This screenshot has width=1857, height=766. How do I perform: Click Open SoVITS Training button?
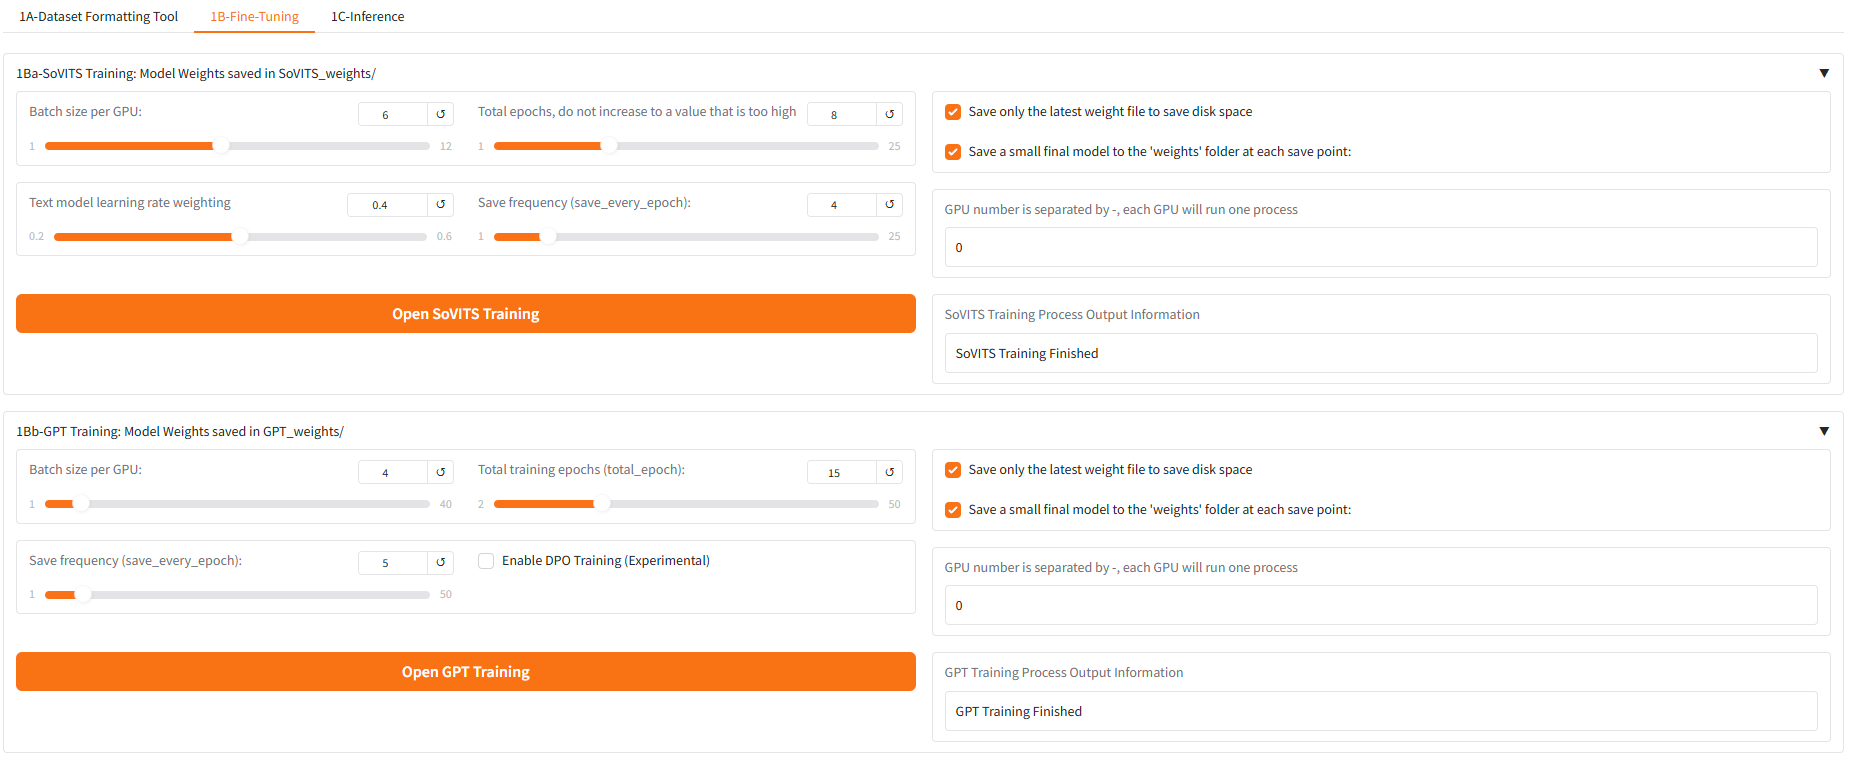[x=466, y=314]
